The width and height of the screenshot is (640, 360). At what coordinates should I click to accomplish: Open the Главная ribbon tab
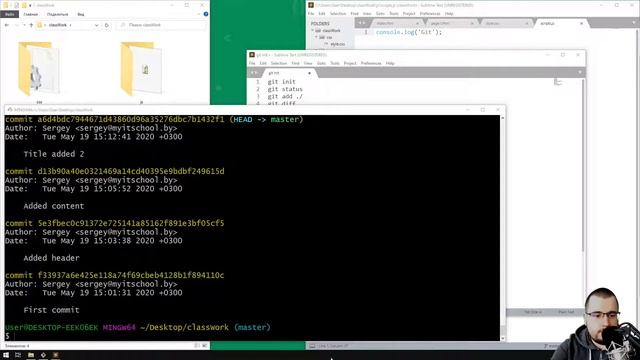[x=31, y=14]
